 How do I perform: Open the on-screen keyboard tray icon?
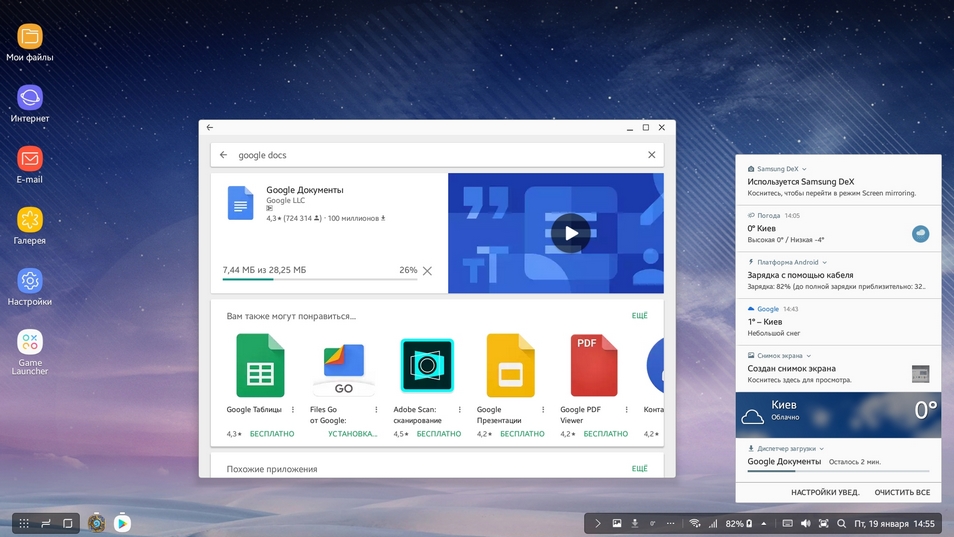[787, 524]
